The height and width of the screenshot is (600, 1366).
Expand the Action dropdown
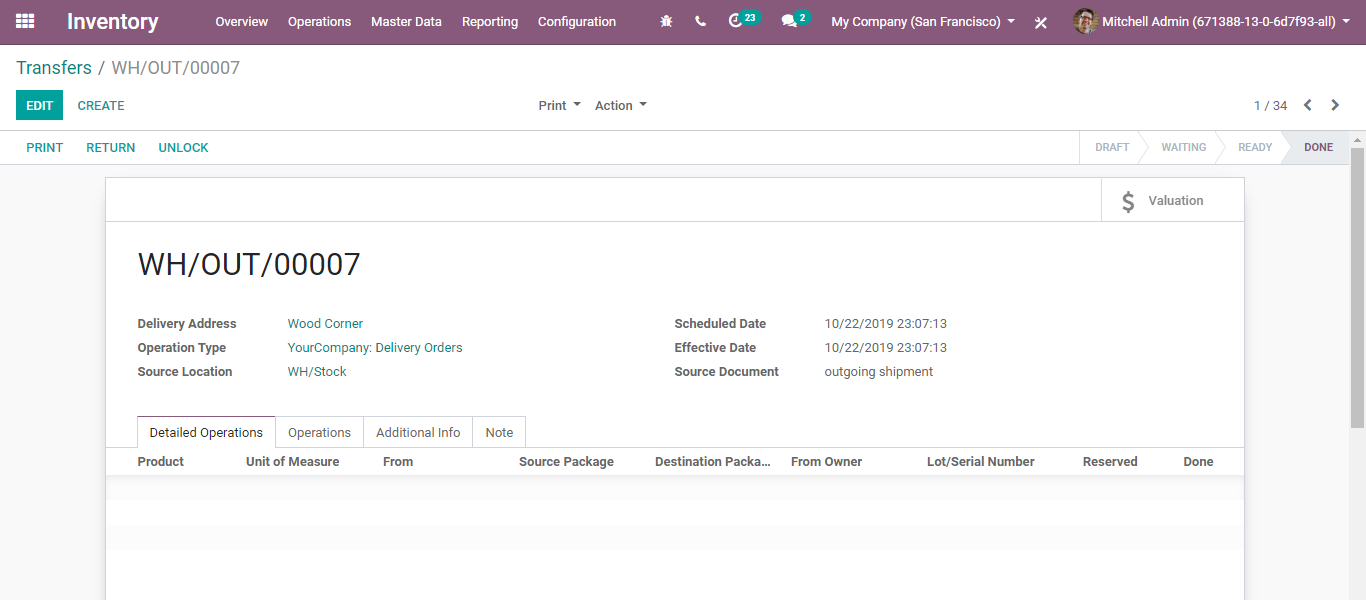(621, 105)
